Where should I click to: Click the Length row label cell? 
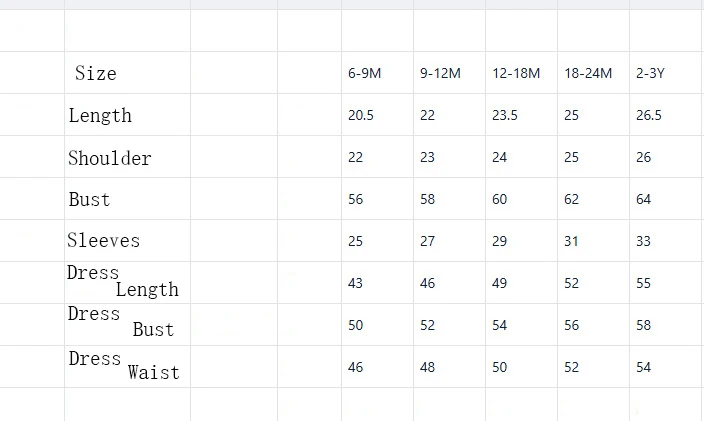(100, 116)
